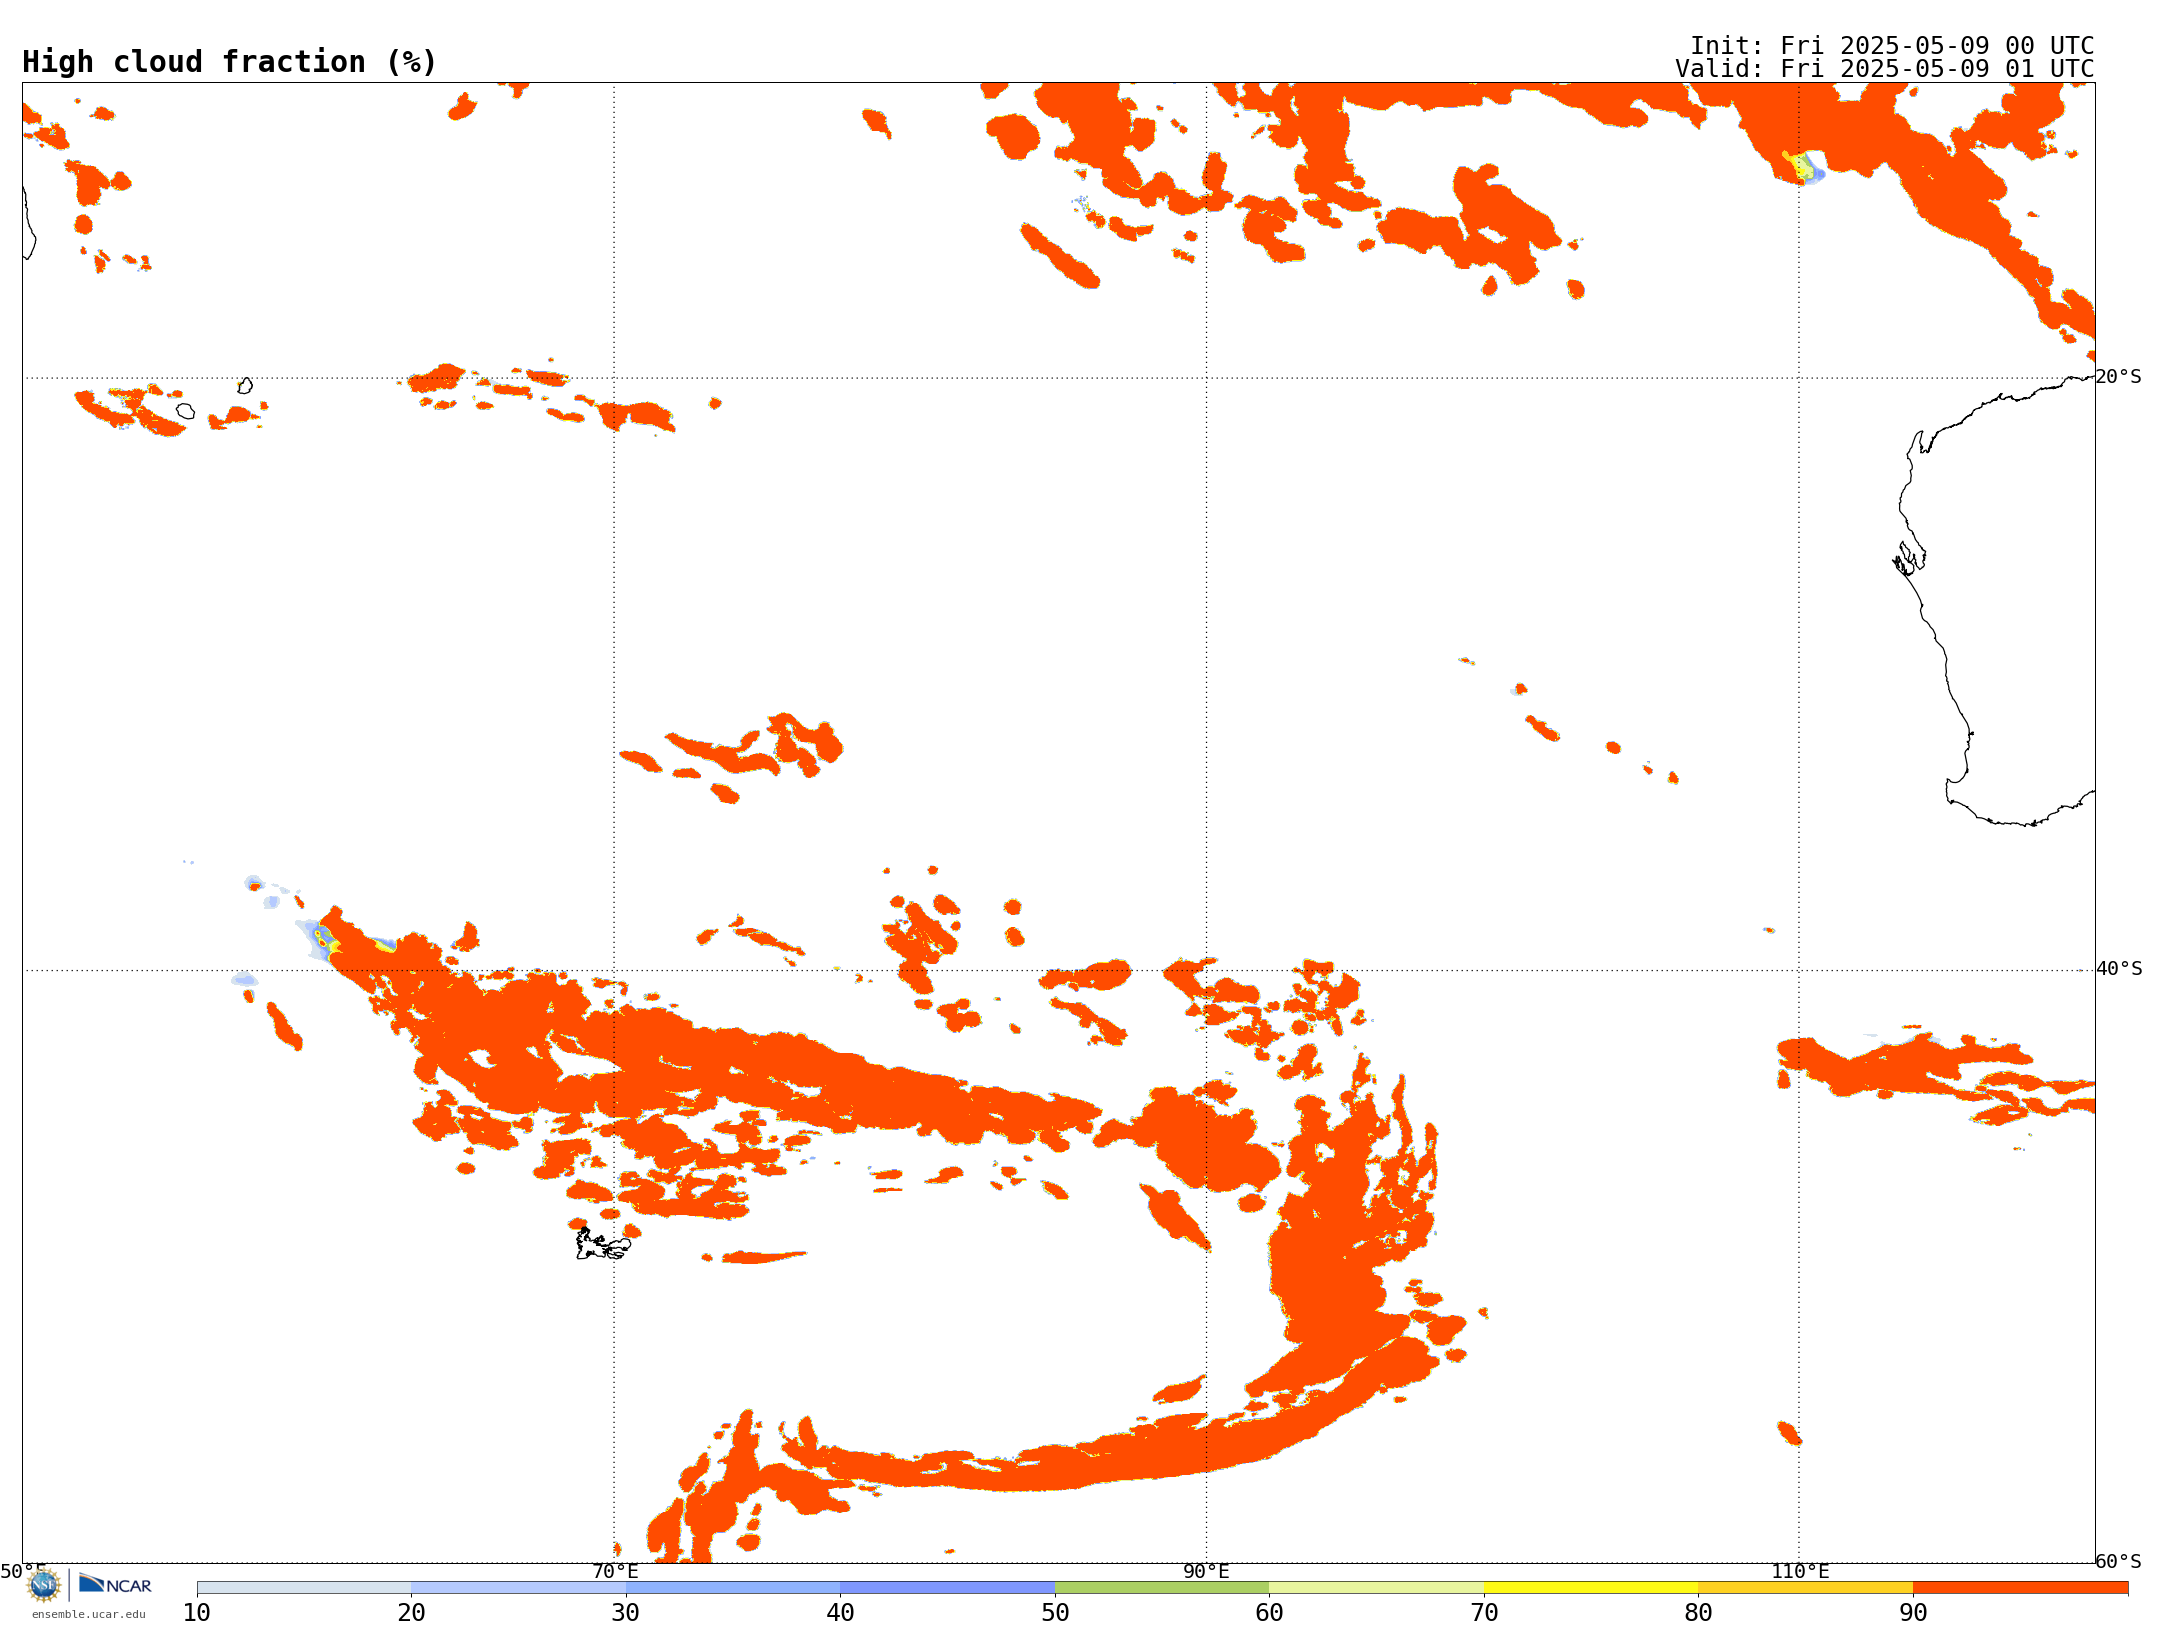Click the colorbar tick label 50

coord(1055,1613)
